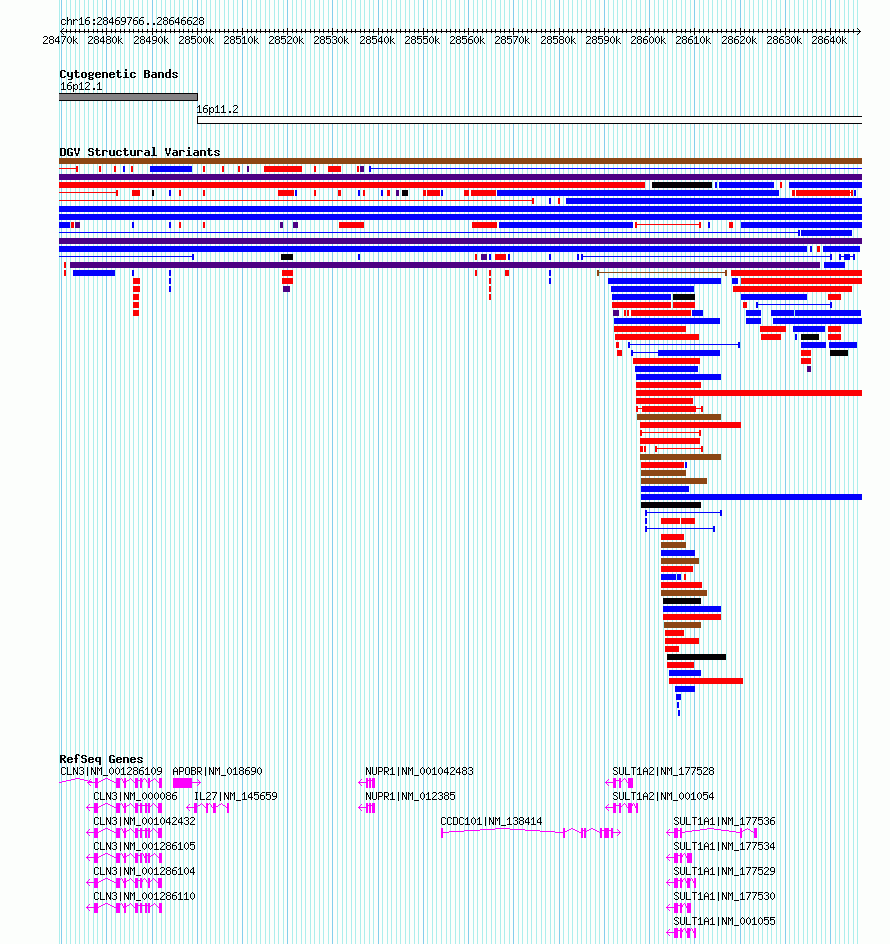The image size is (890, 944).
Task: Click the CLN3 NM_001286110 gene glyph
Action: click(125, 908)
